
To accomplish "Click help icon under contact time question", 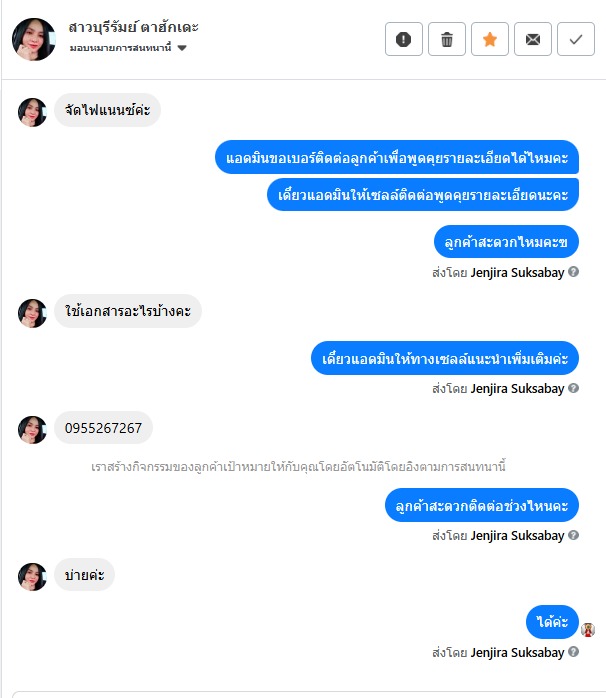I will click(x=573, y=535).
